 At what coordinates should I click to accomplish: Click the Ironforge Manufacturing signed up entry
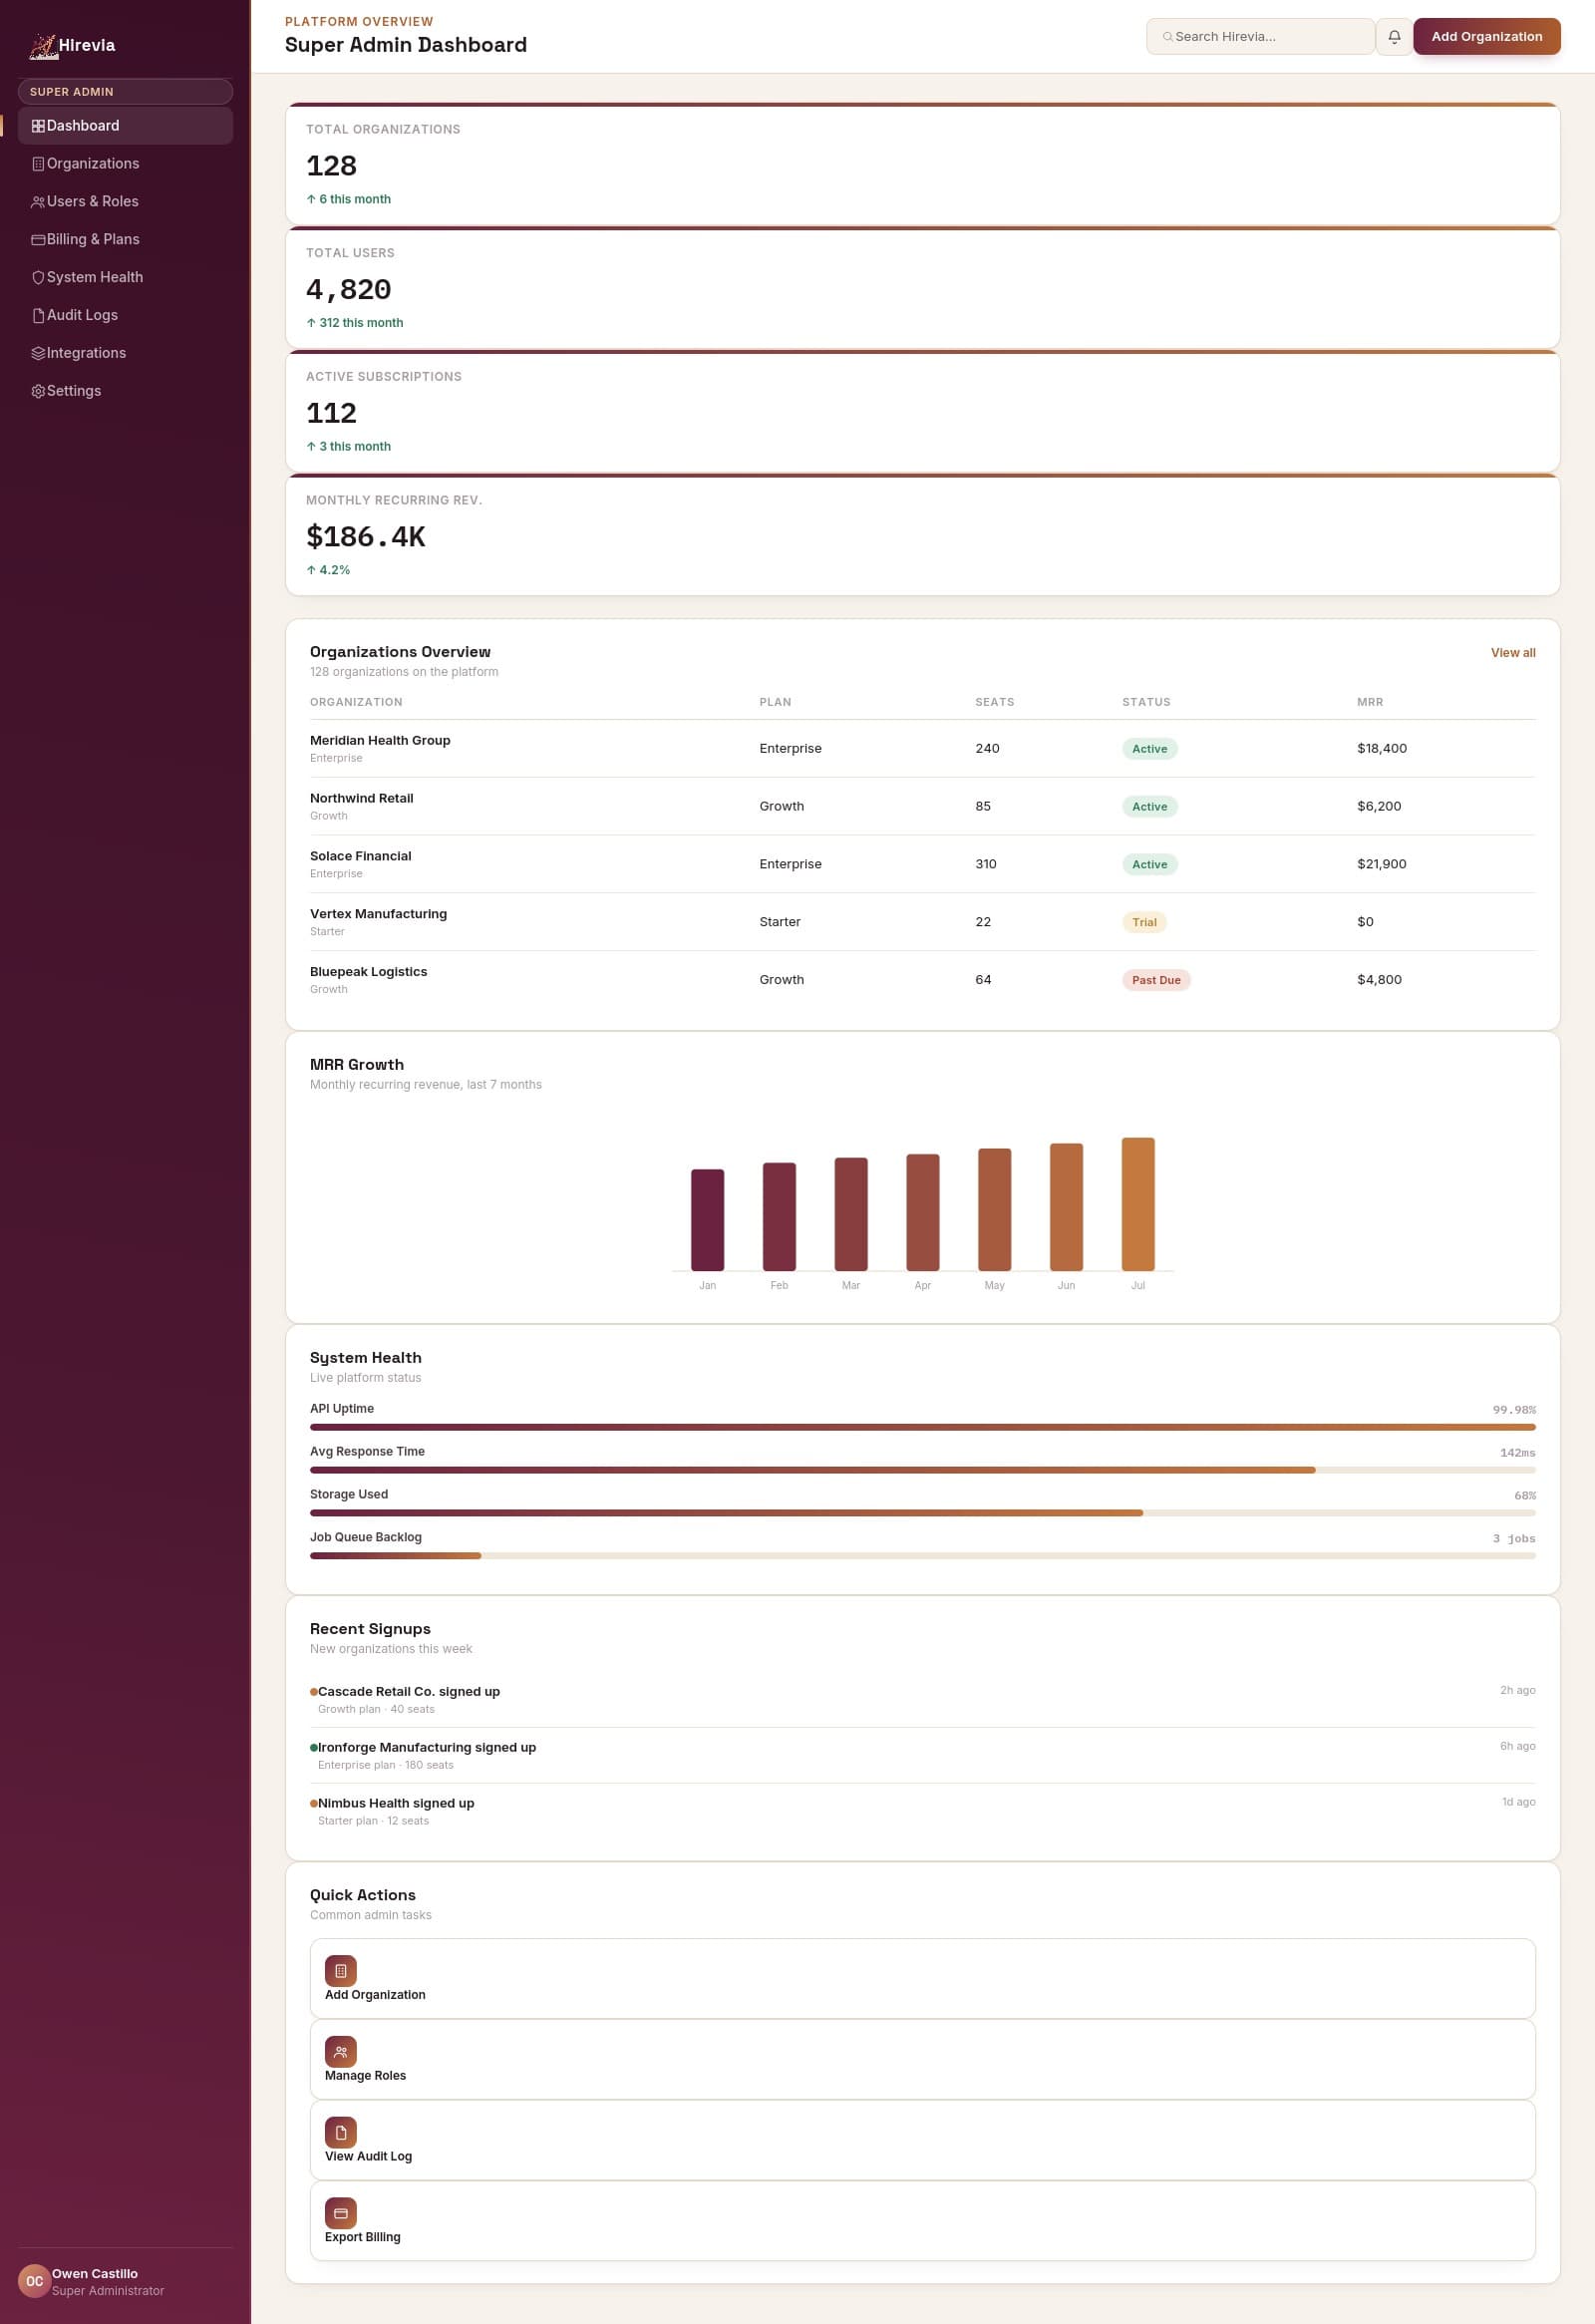click(x=922, y=1756)
